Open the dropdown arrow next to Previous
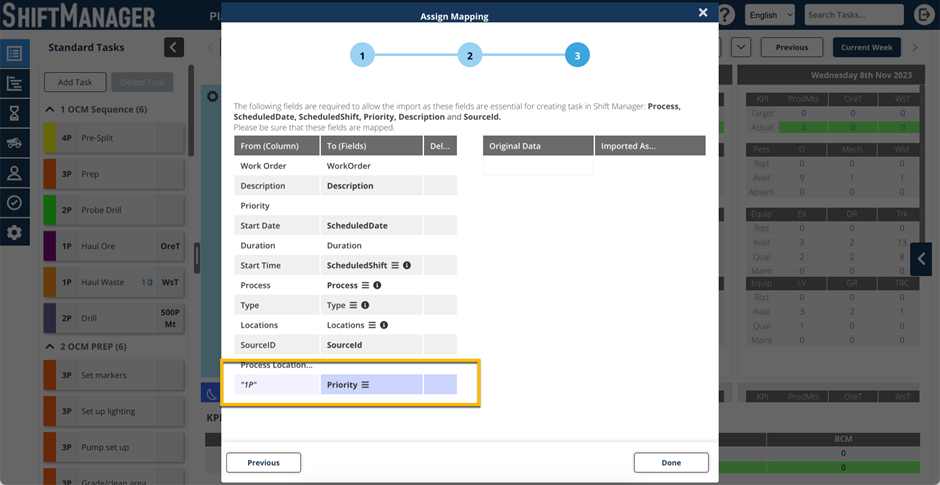 point(741,47)
